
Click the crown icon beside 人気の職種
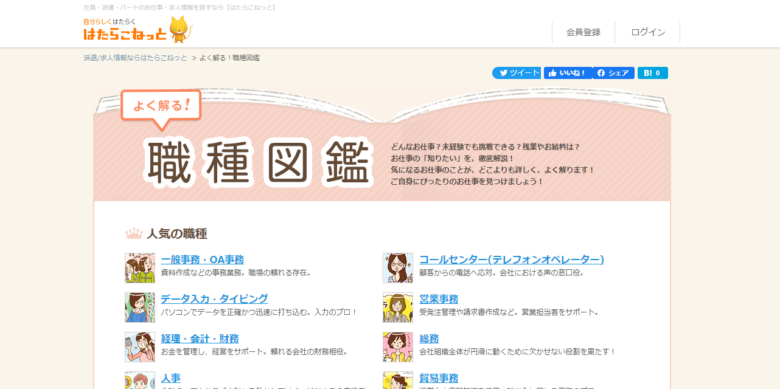[x=134, y=233]
